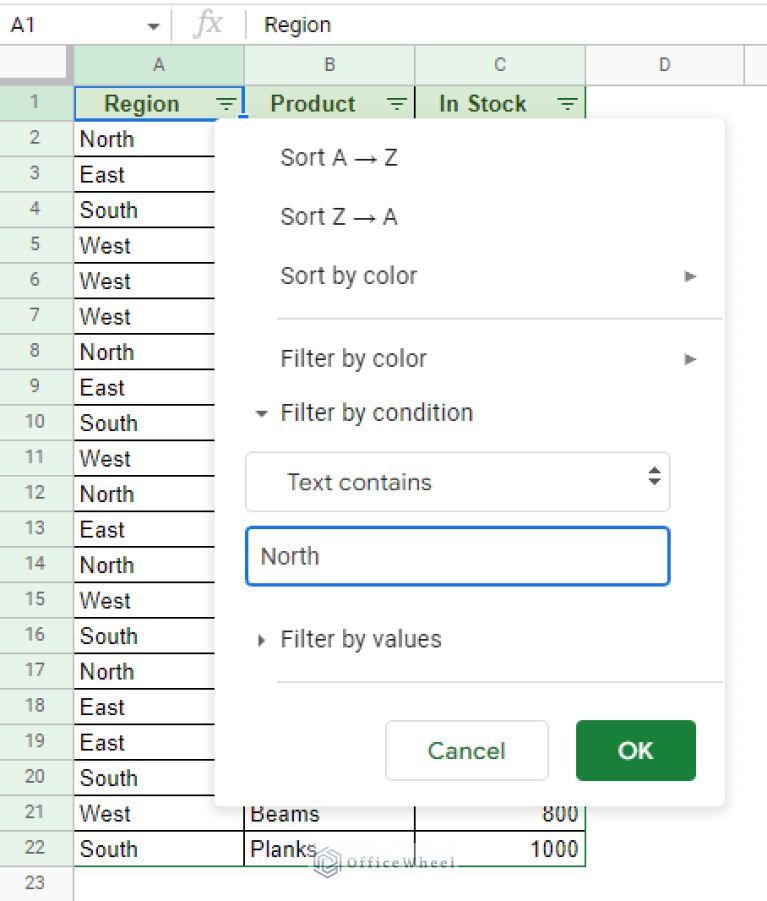Open the Product column filter icon
This screenshot has height=901, width=767.
pos(397,102)
